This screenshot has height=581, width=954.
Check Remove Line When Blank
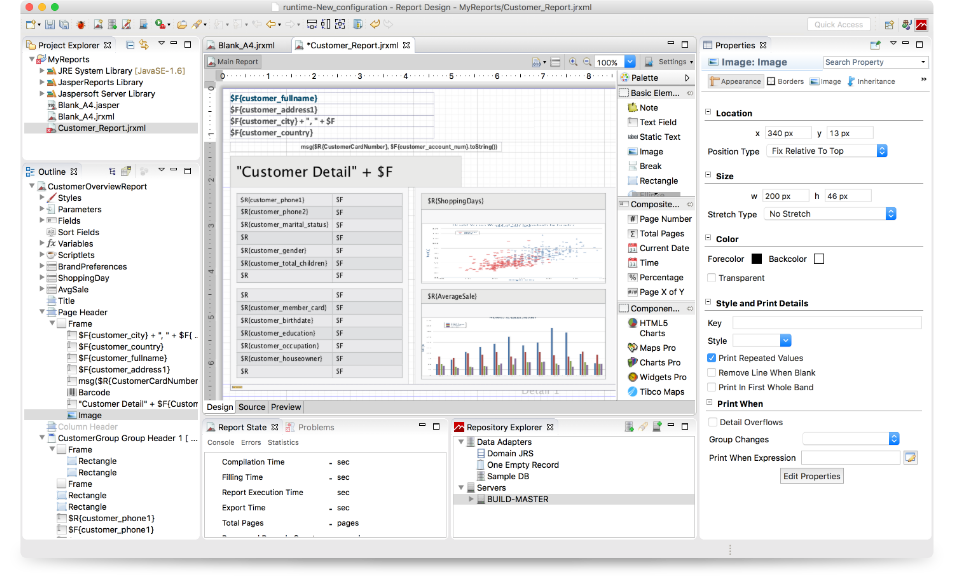(x=711, y=373)
